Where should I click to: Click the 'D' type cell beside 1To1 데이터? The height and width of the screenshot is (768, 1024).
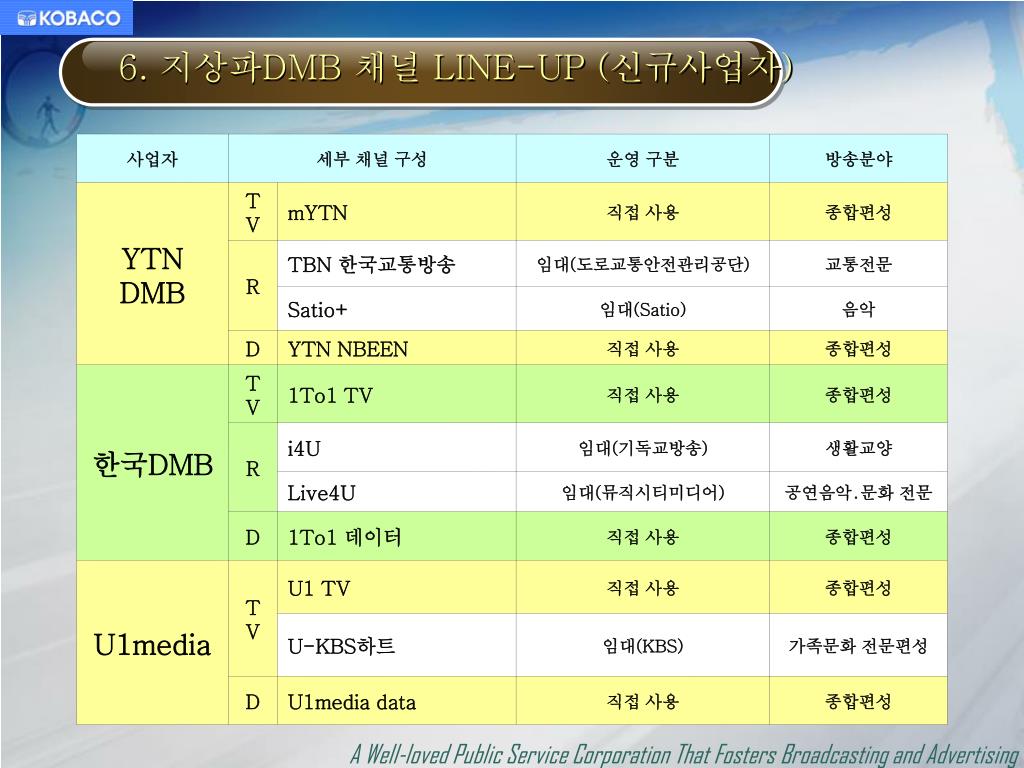point(253,536)
